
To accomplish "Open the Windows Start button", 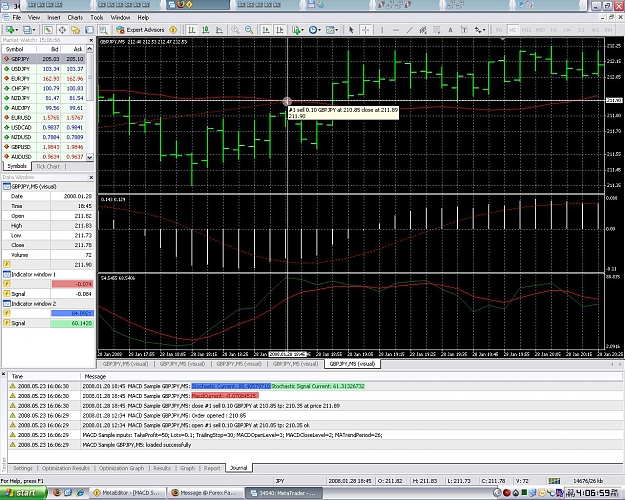I will pos(23,493).
